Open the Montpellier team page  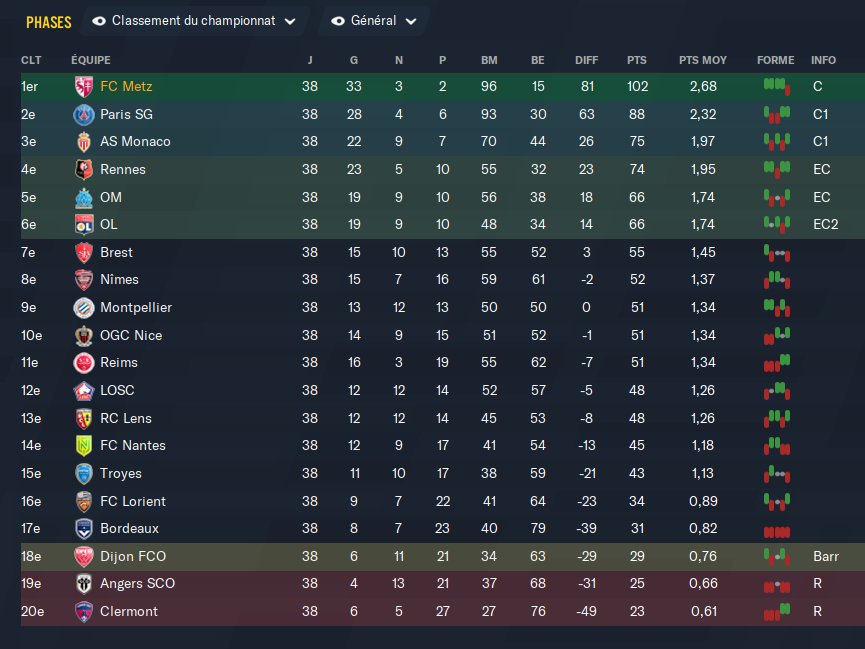point(136,308)
